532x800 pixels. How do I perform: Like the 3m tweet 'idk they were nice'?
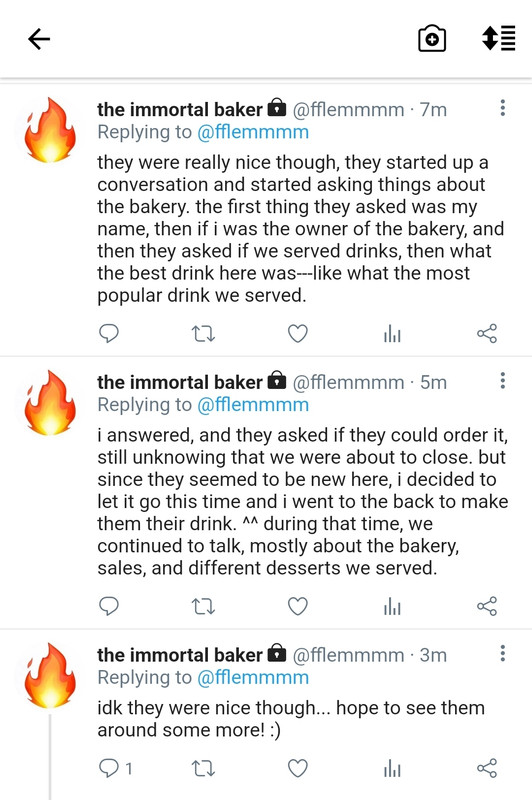(298, 768)
